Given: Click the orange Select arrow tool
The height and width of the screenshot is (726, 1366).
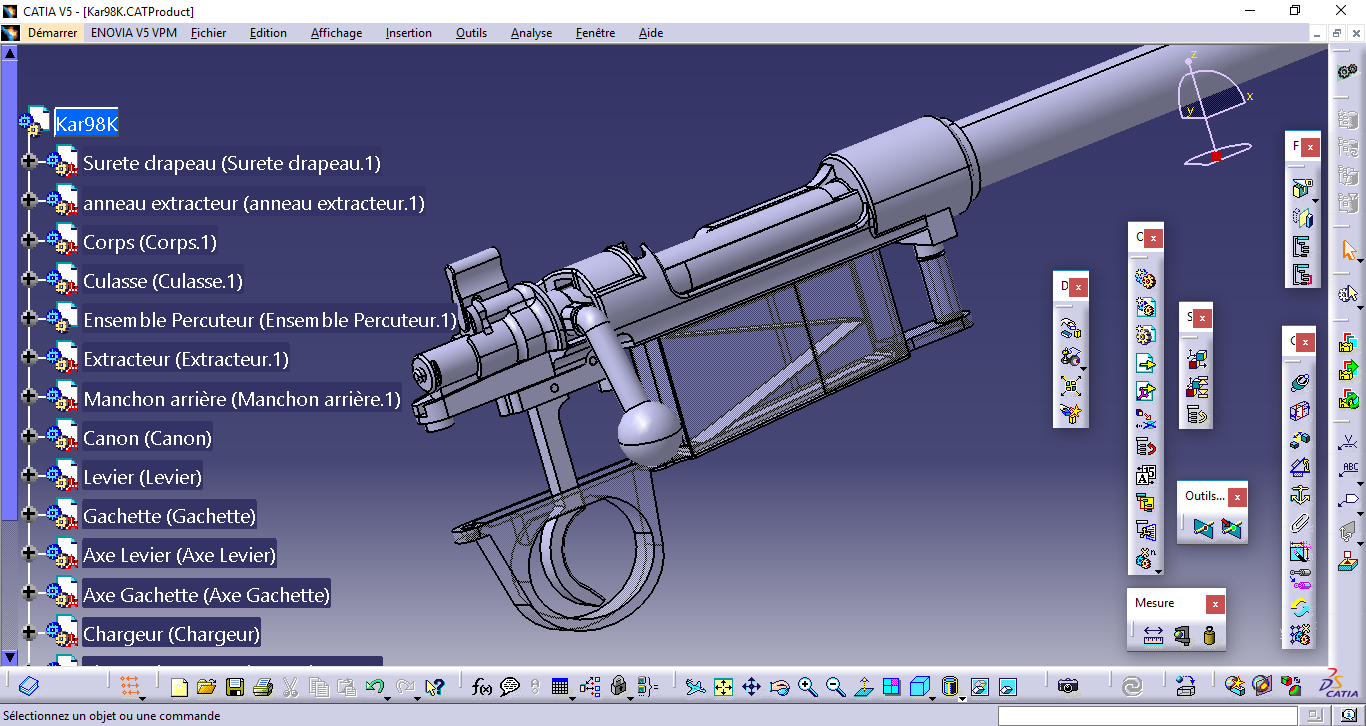Looking at the screenshot, I should click(1350, 250).
